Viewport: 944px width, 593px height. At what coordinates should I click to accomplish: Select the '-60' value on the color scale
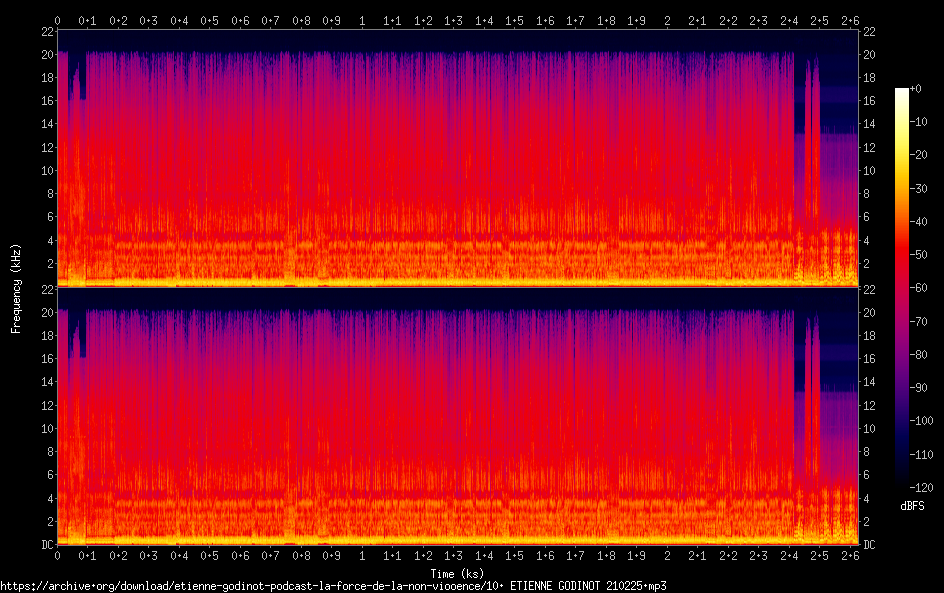coord(919,288)
